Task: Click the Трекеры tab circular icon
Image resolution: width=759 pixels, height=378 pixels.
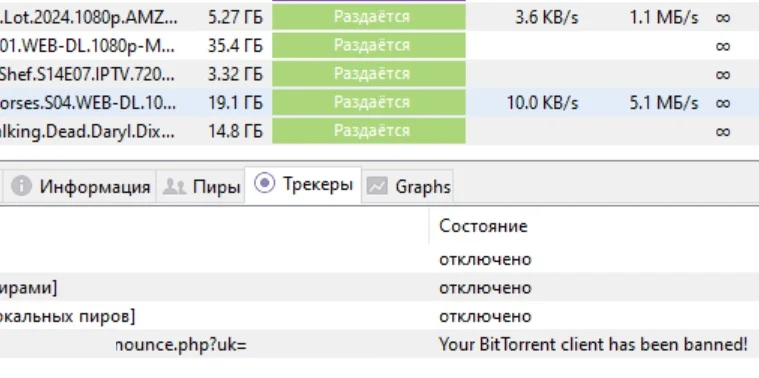Action: pos(264,183)
